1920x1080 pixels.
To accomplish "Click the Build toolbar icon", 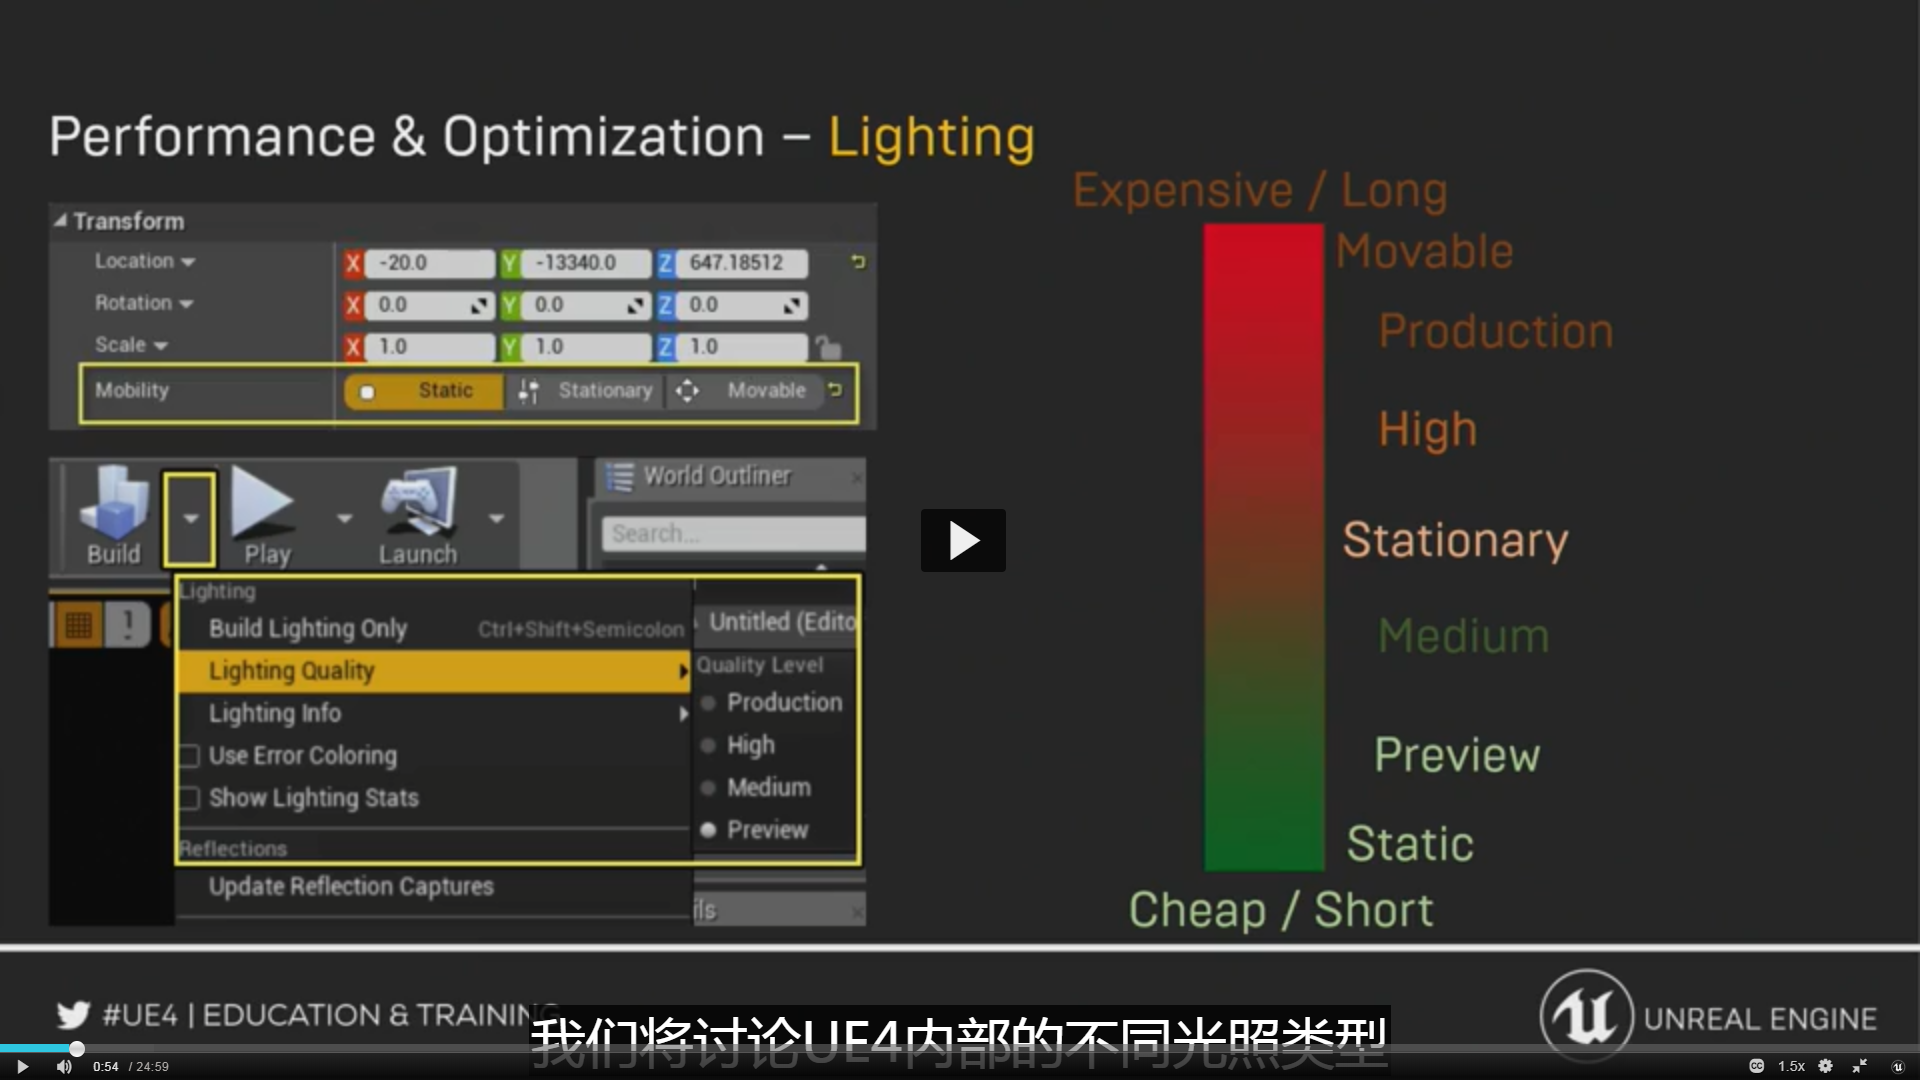I will 113,517.
